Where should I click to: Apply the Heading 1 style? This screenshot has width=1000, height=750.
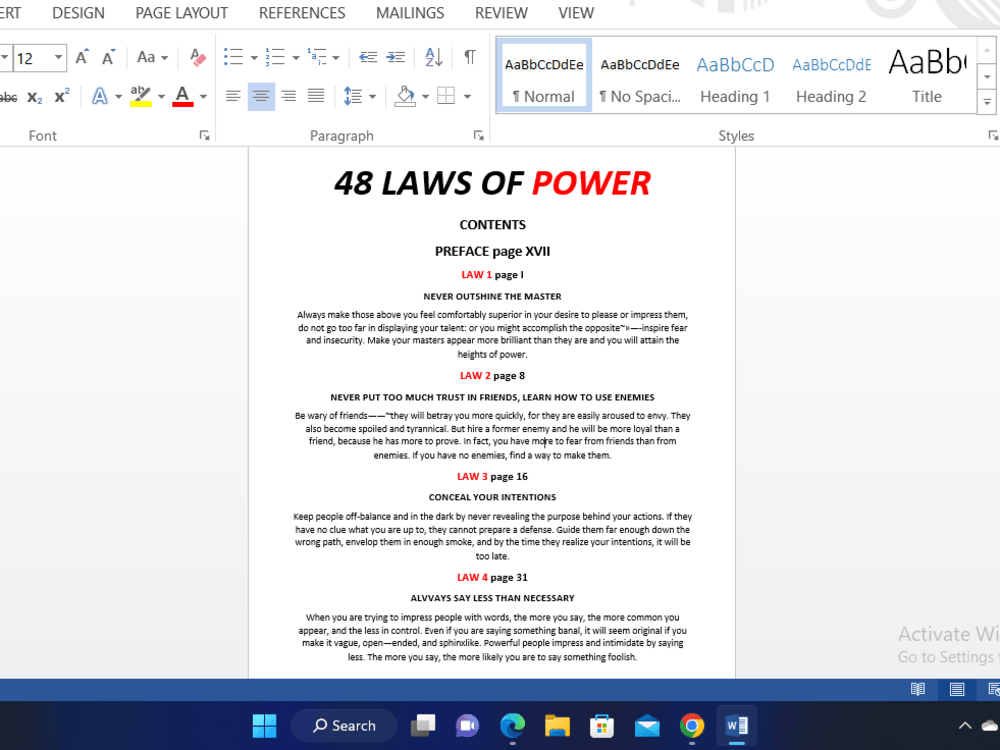pyautogui.click(x=735, y=76)
